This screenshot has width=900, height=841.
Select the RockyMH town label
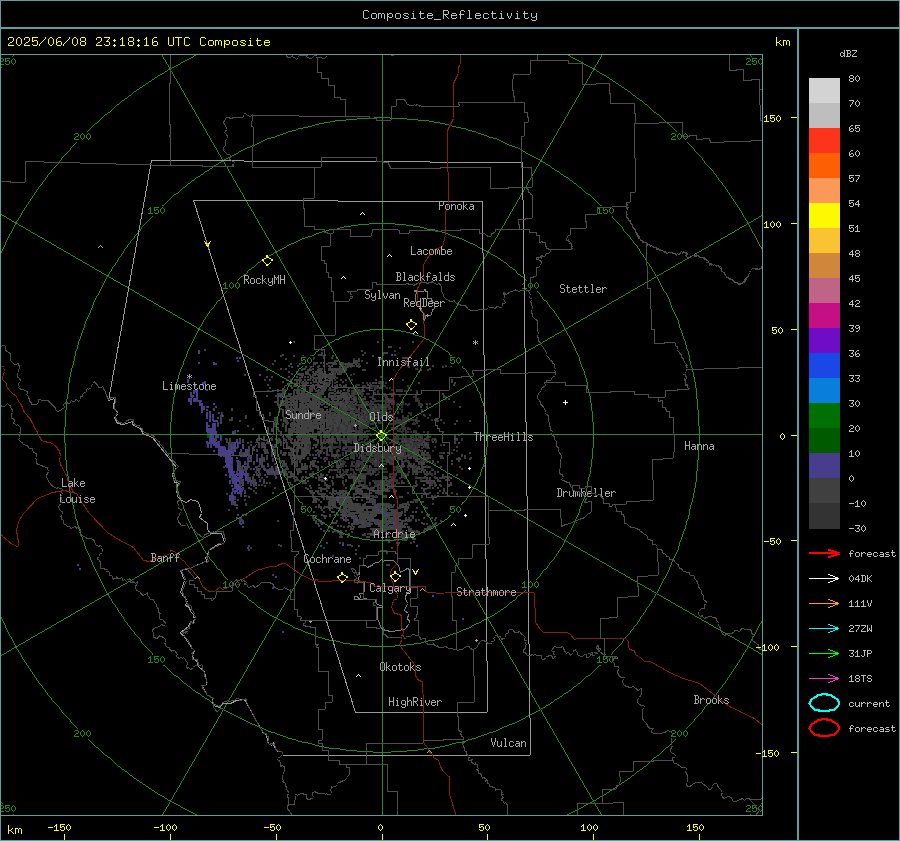(264, 280)
